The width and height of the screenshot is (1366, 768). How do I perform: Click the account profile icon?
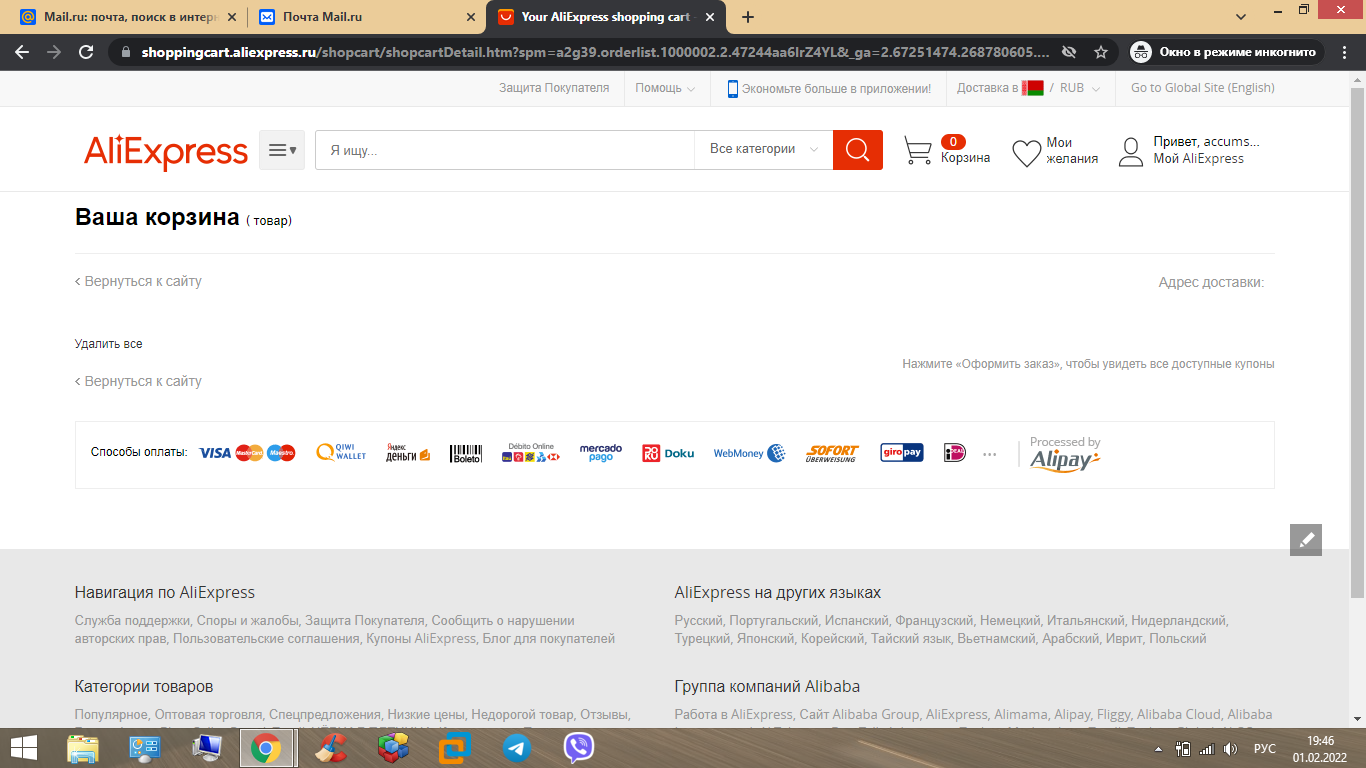click(1131, 151)
